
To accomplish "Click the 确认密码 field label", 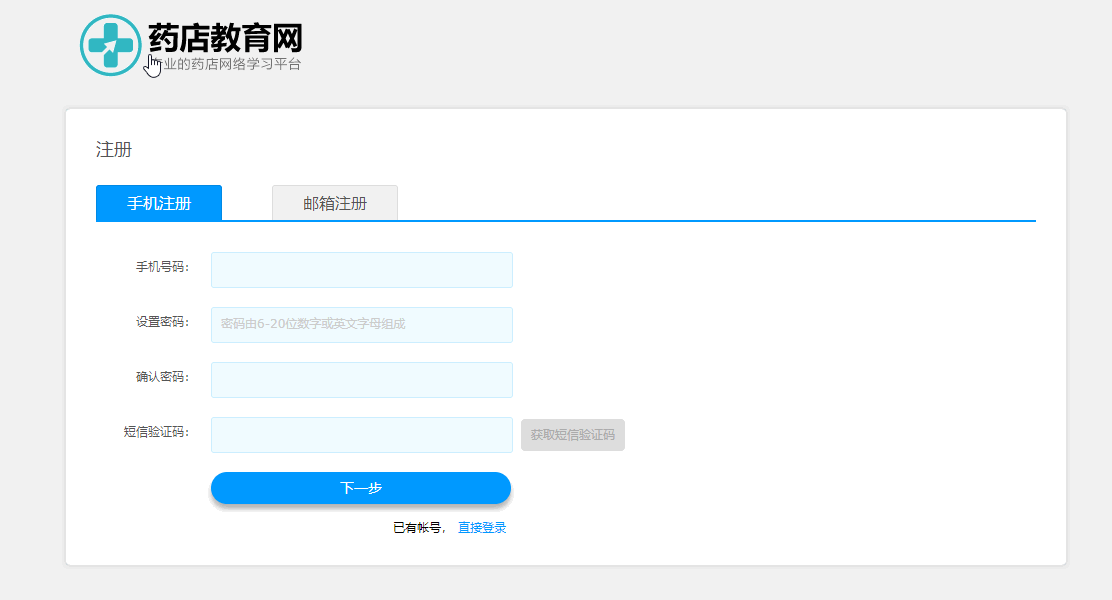I will pyautogui.click(x=162, y=377).
